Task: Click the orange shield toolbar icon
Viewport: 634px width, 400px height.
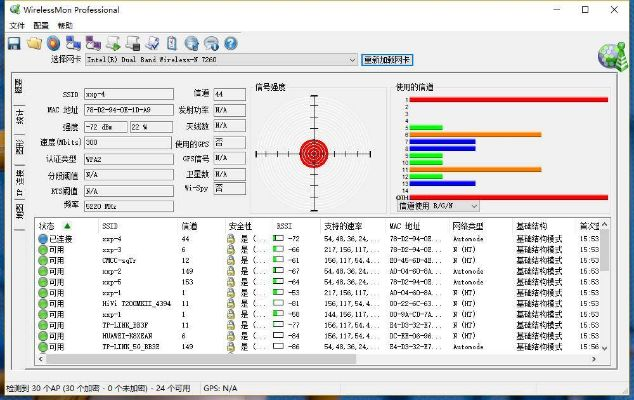Action: tap(53, 43)
